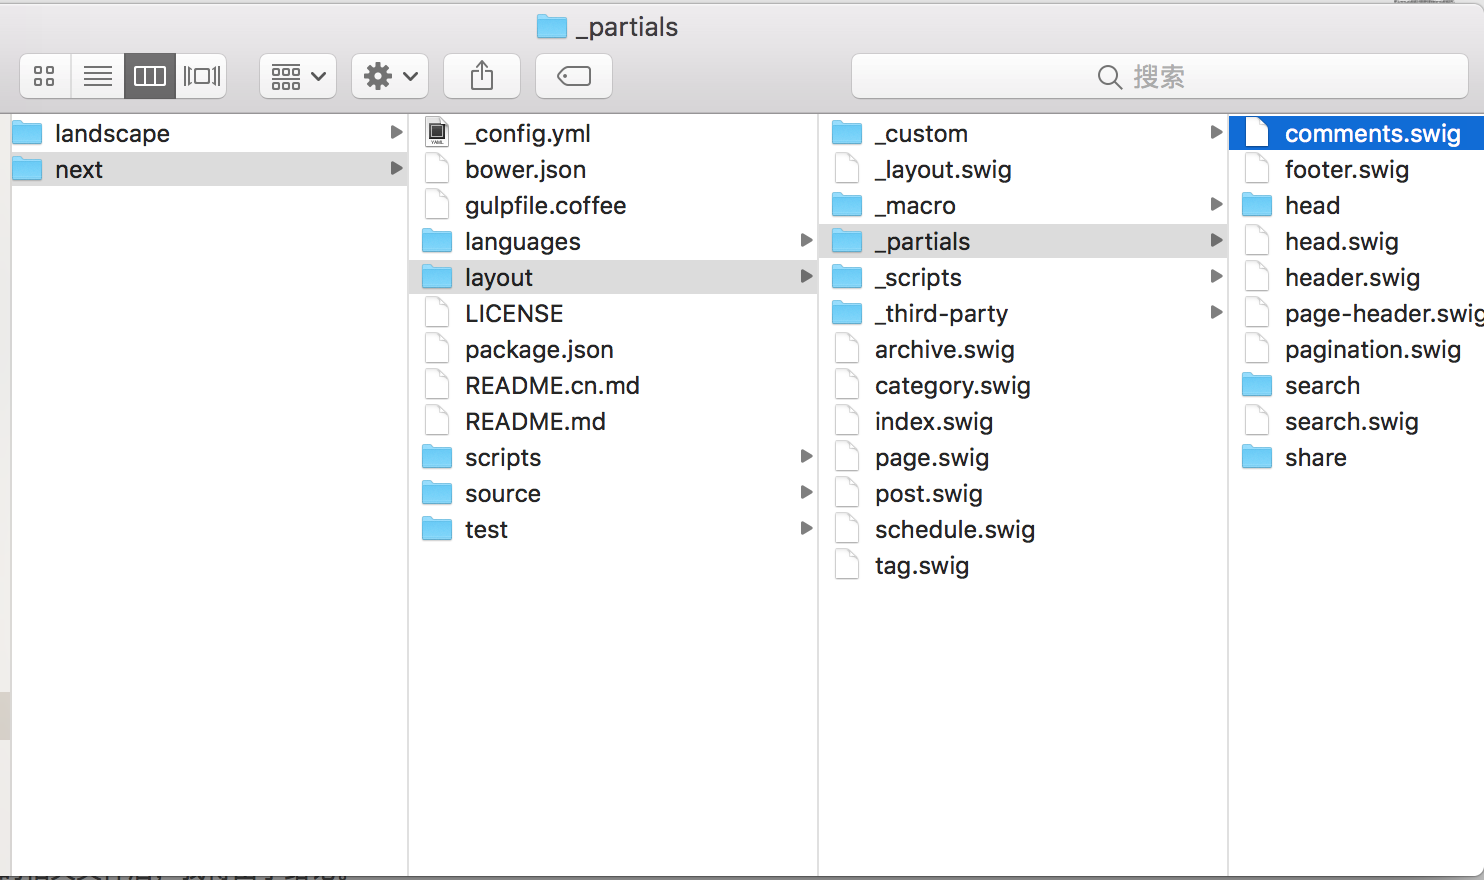Select the landscape folder
1484x880 pixels.
tap(208, 133)
